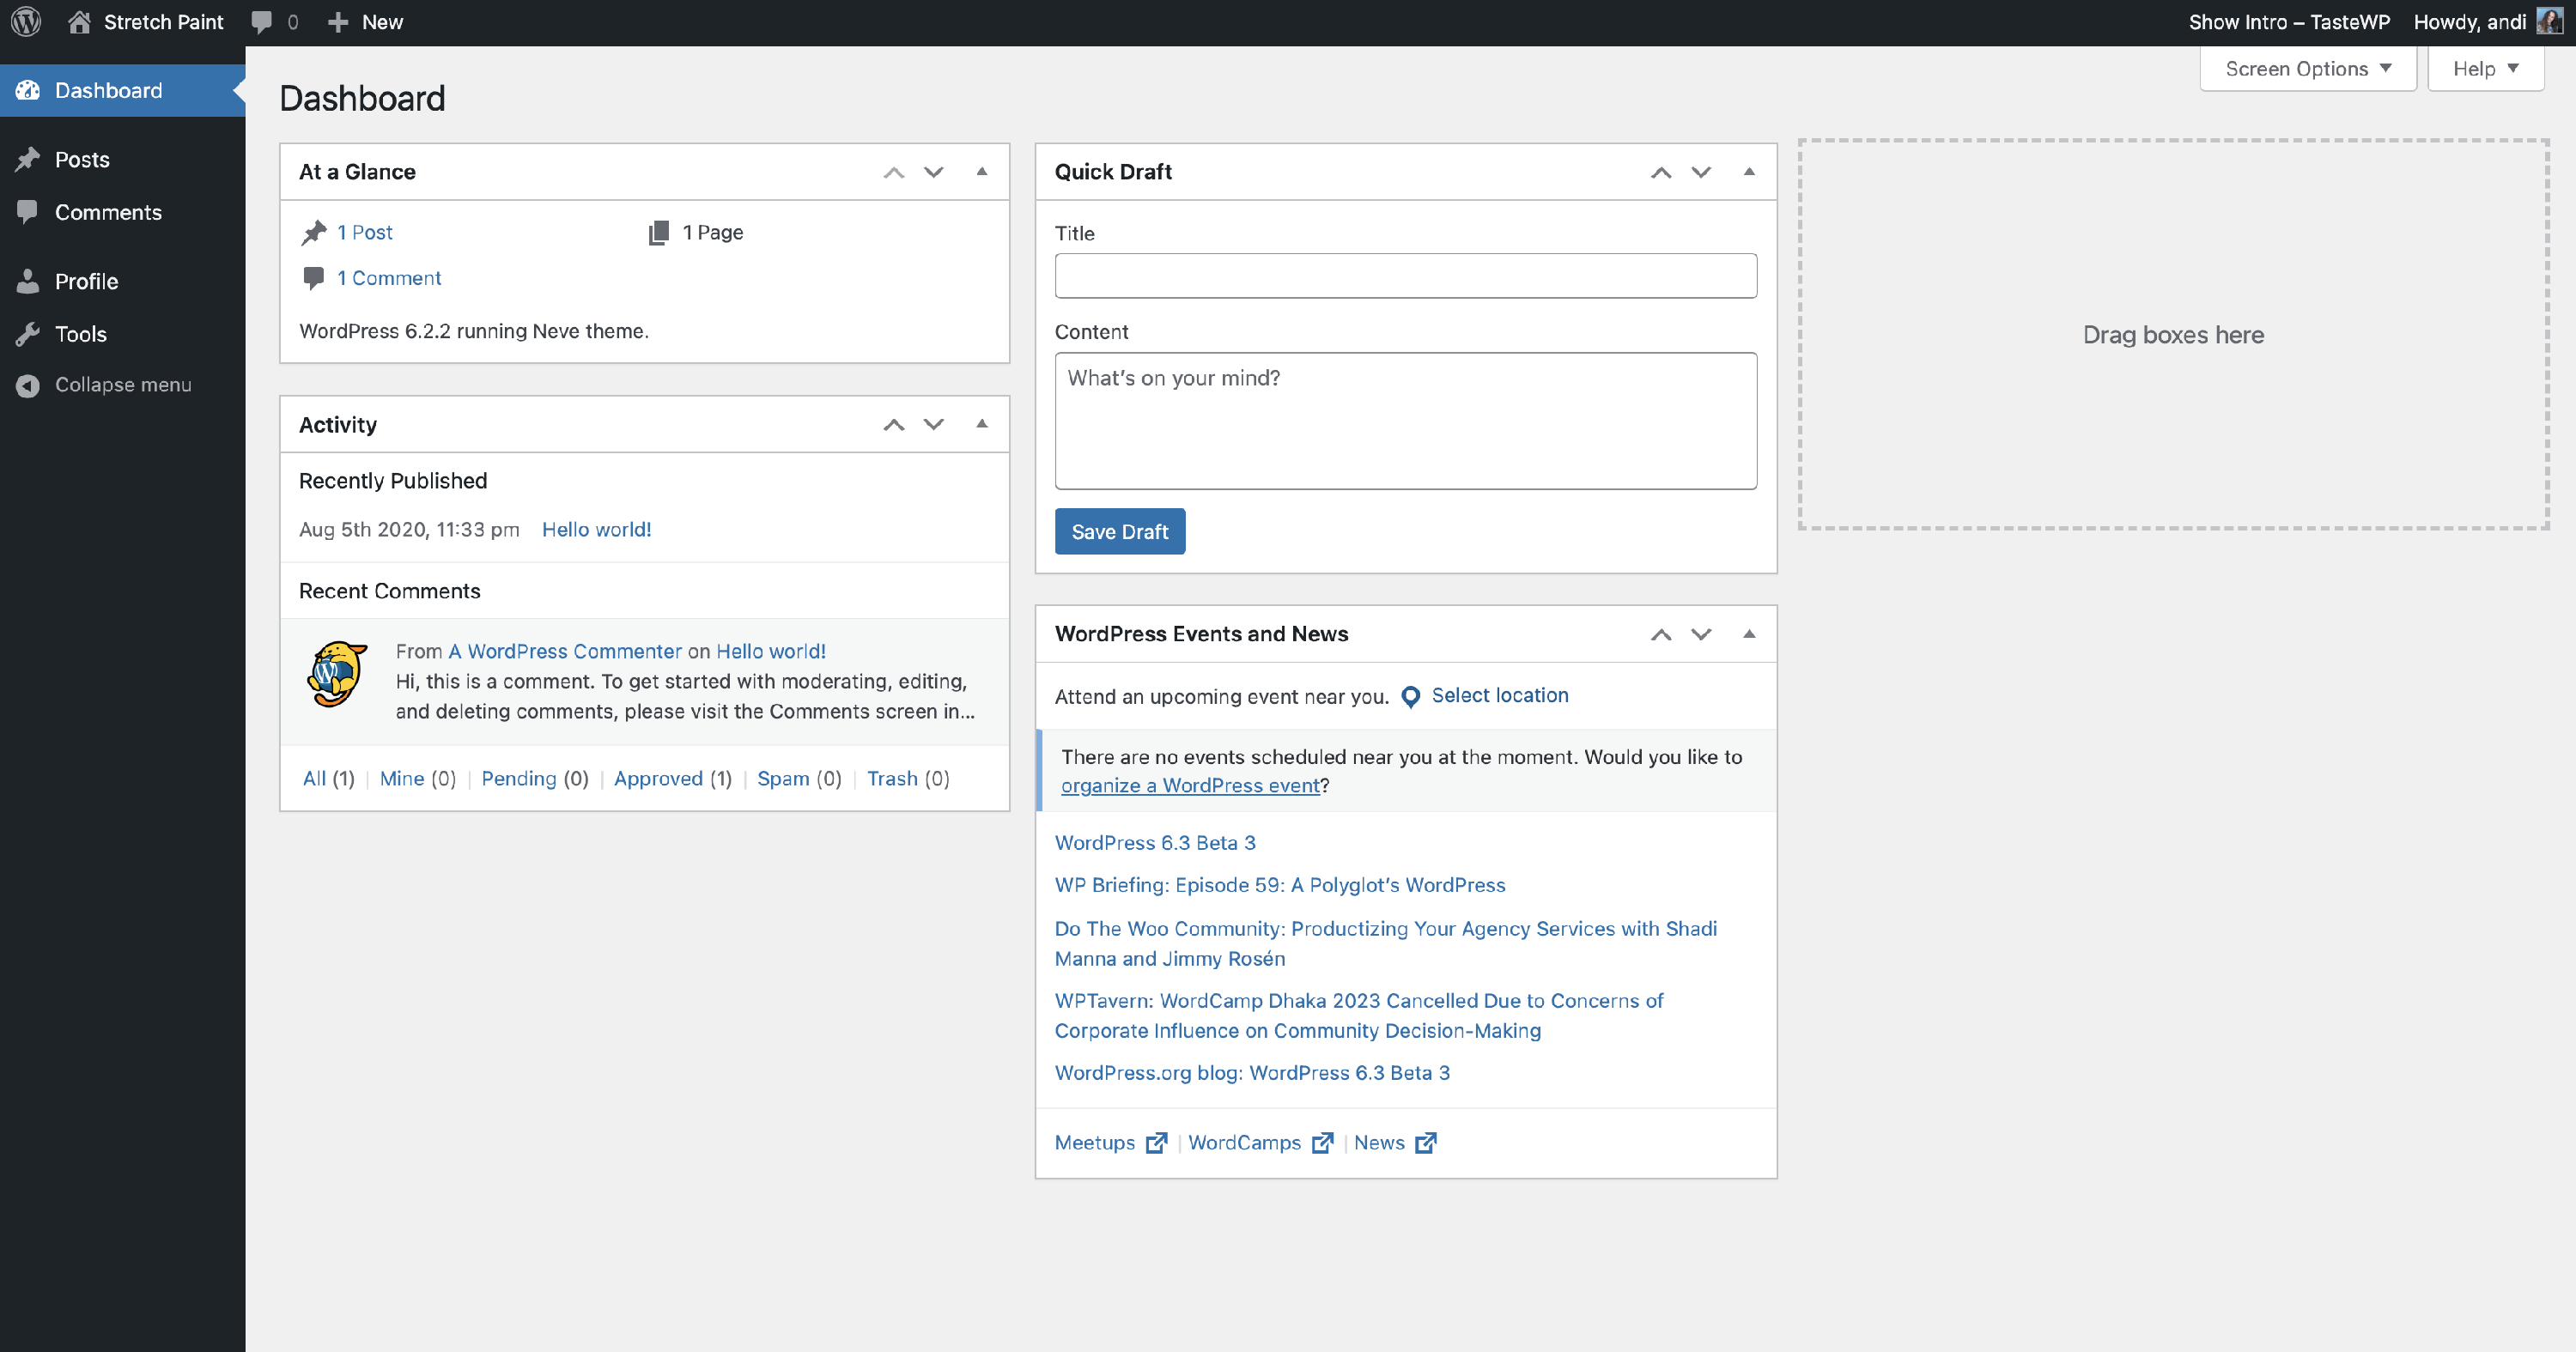Open the organize a WordPress event link
This screenshot has height=1352, width=2576.
click(x=1190, y=786)
